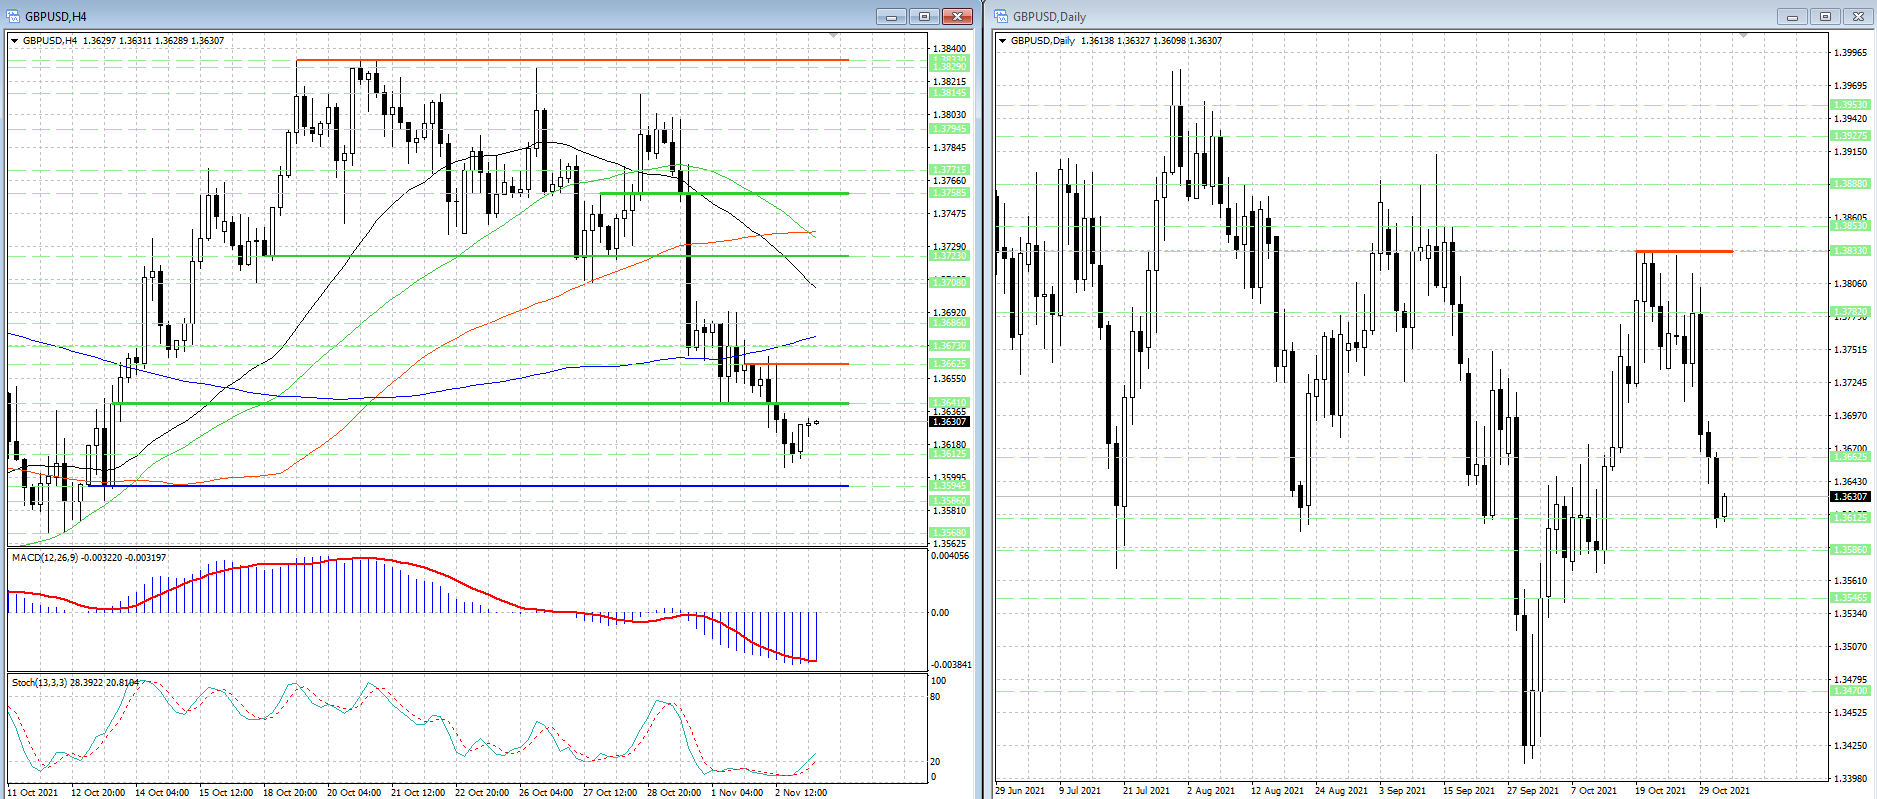The width and height of the screenshot is (1877, 799).
Task: Click the chart shift marker on Daily chart
Action: pyautogui.click(x=1744, y=36)
